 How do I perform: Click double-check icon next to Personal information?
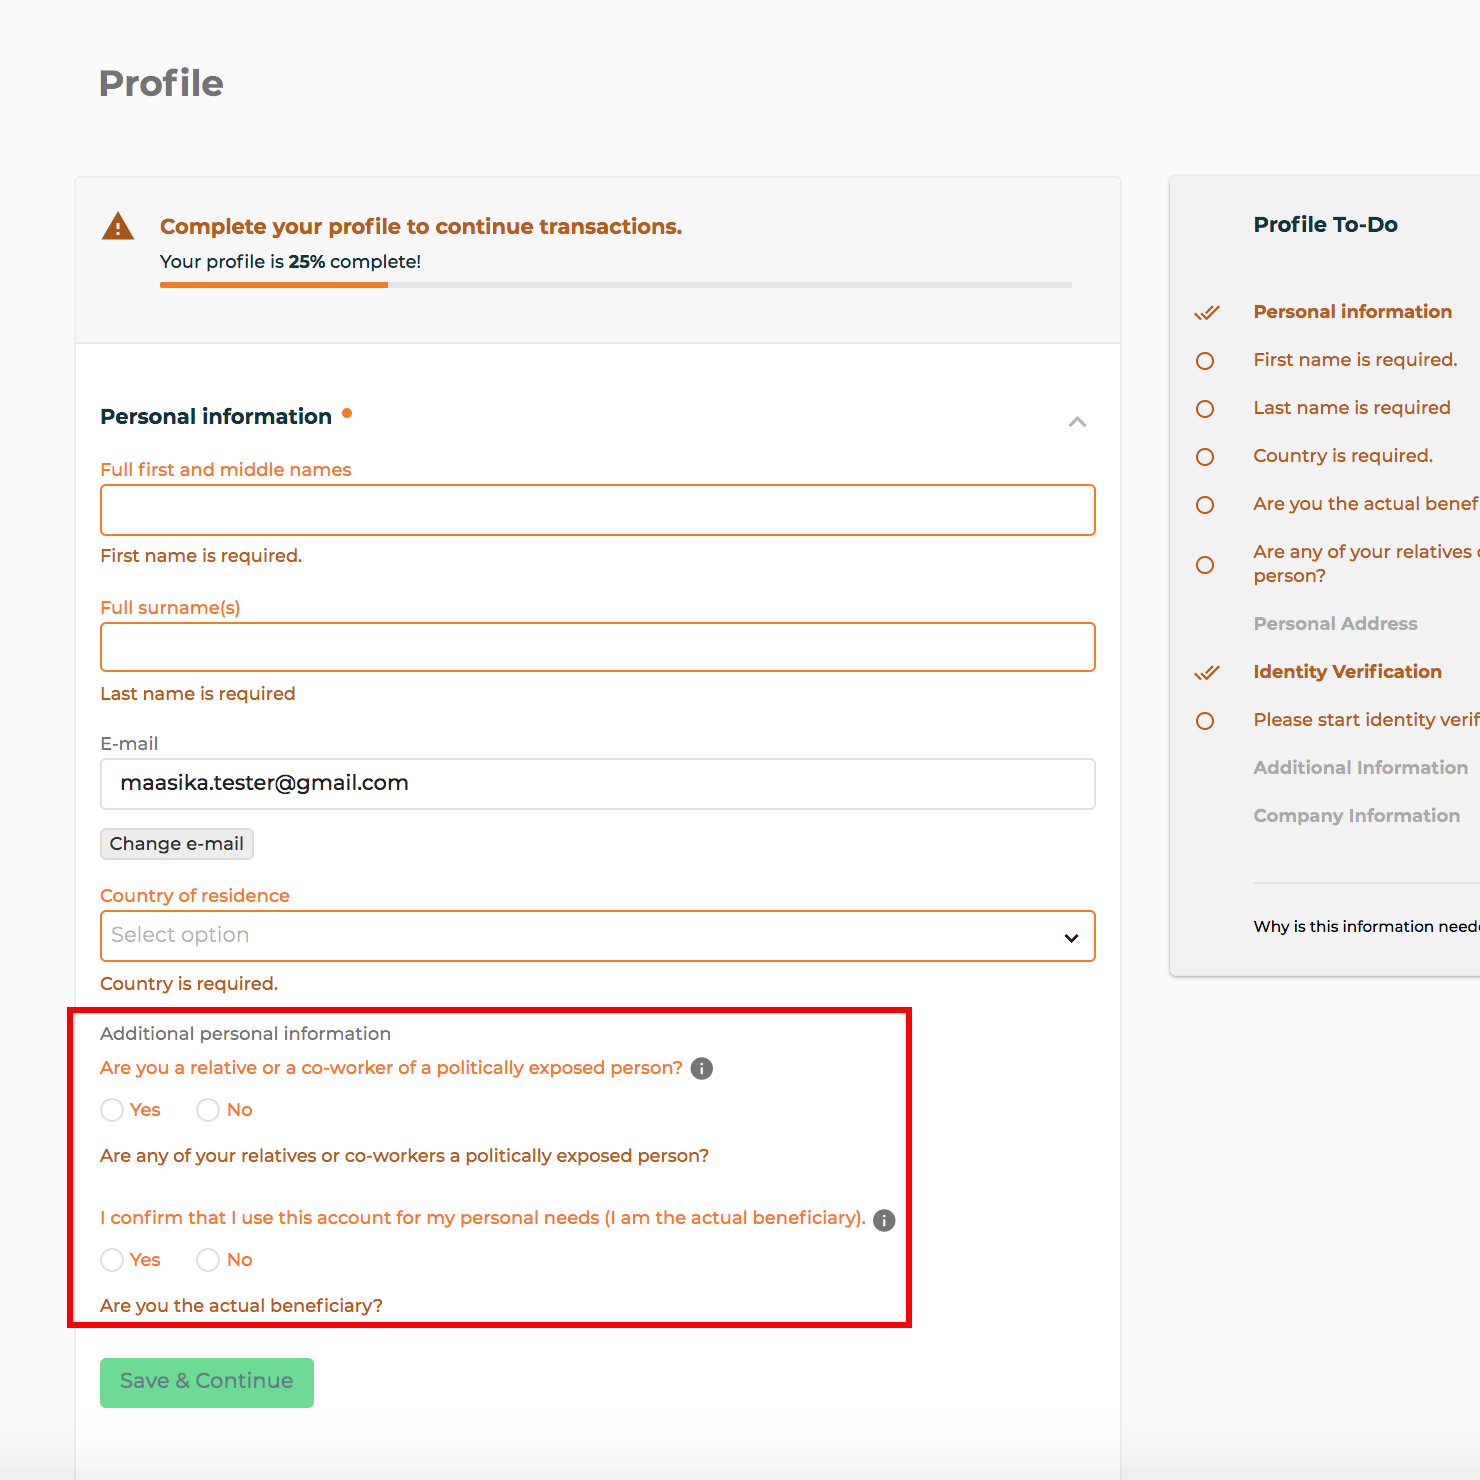(1207, 312)
